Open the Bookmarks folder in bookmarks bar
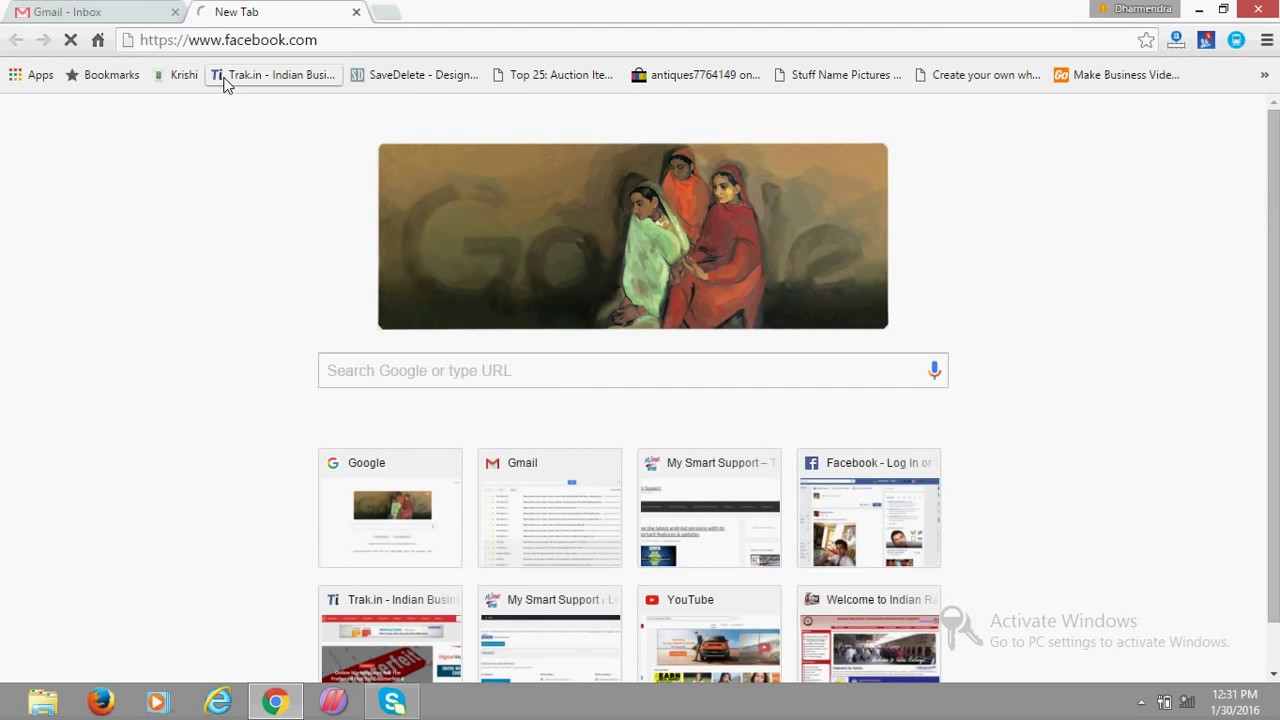This screenshot has height=720, width=1280. pos(102,75)
